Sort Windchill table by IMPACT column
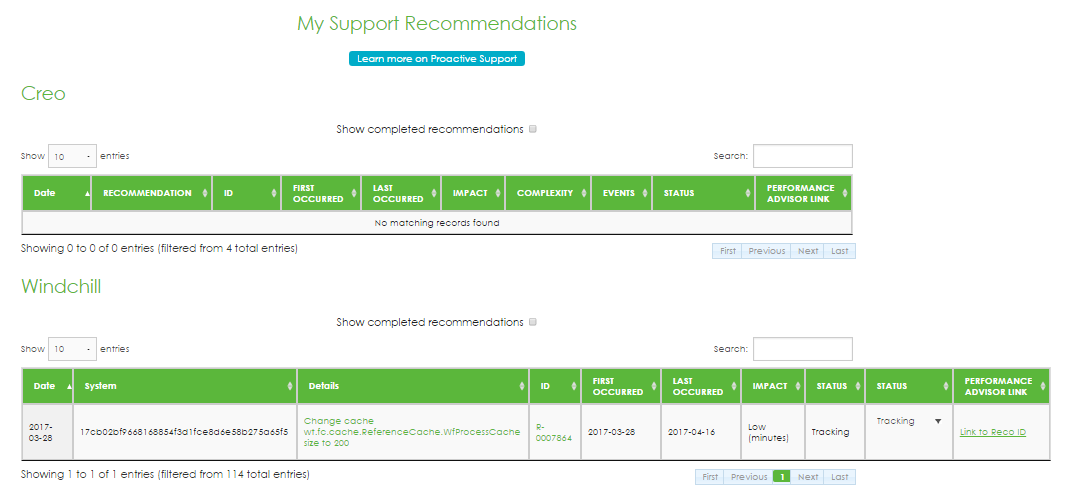1066x489 pixels. click(773, 386)
